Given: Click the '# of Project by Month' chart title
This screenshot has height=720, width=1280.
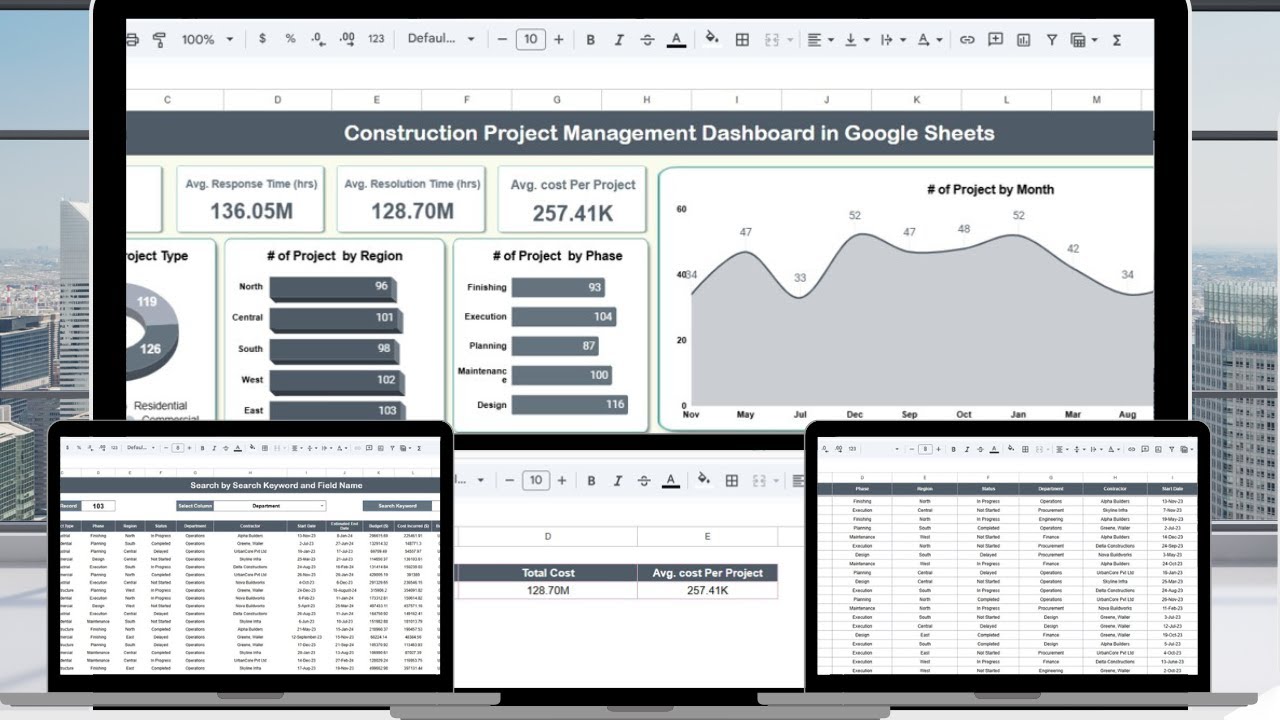Looking at the screenshot, I should point(990,189).
